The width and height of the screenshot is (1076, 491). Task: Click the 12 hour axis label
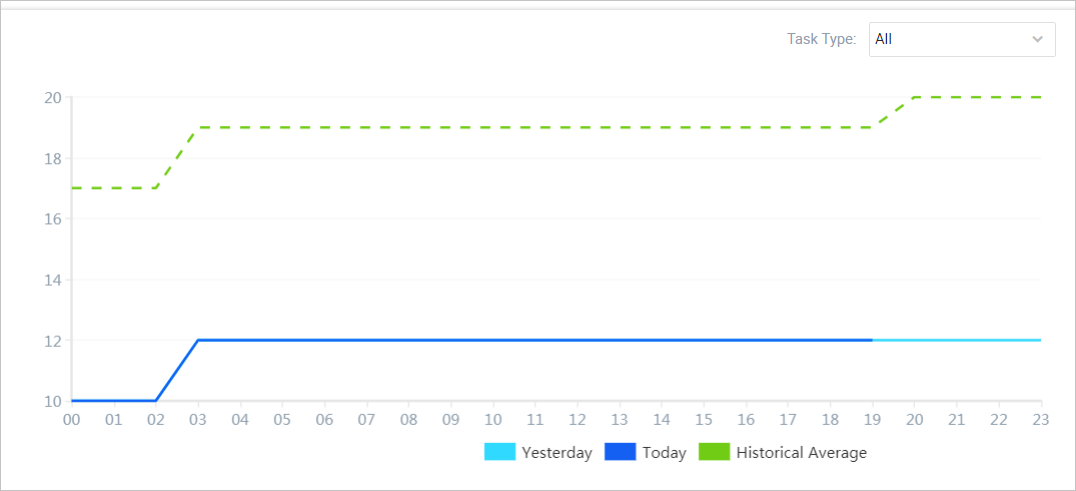pyautogui.click(x=578, y=420)
